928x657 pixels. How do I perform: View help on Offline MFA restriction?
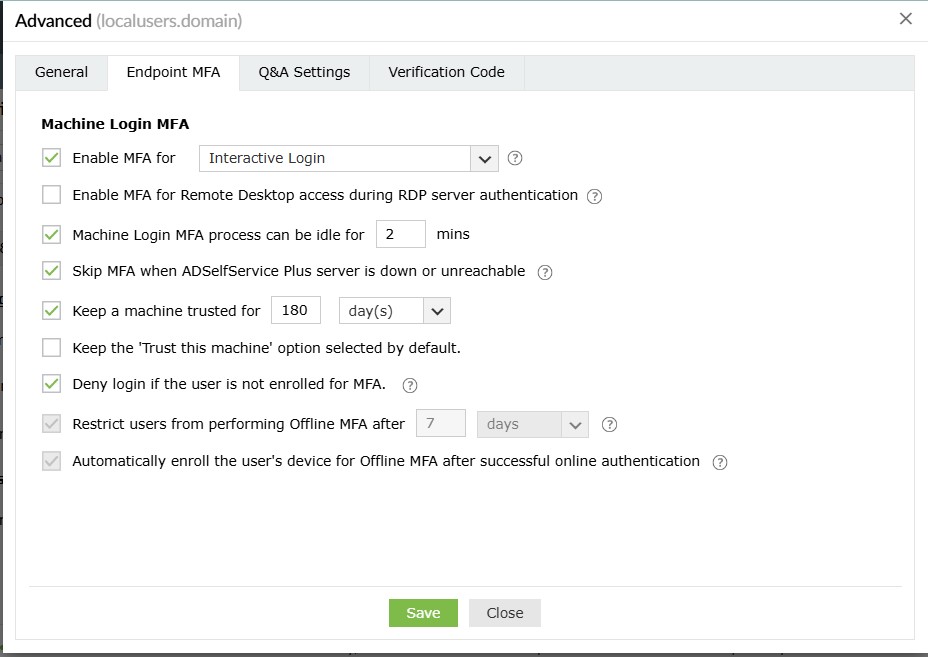[609, 423]
